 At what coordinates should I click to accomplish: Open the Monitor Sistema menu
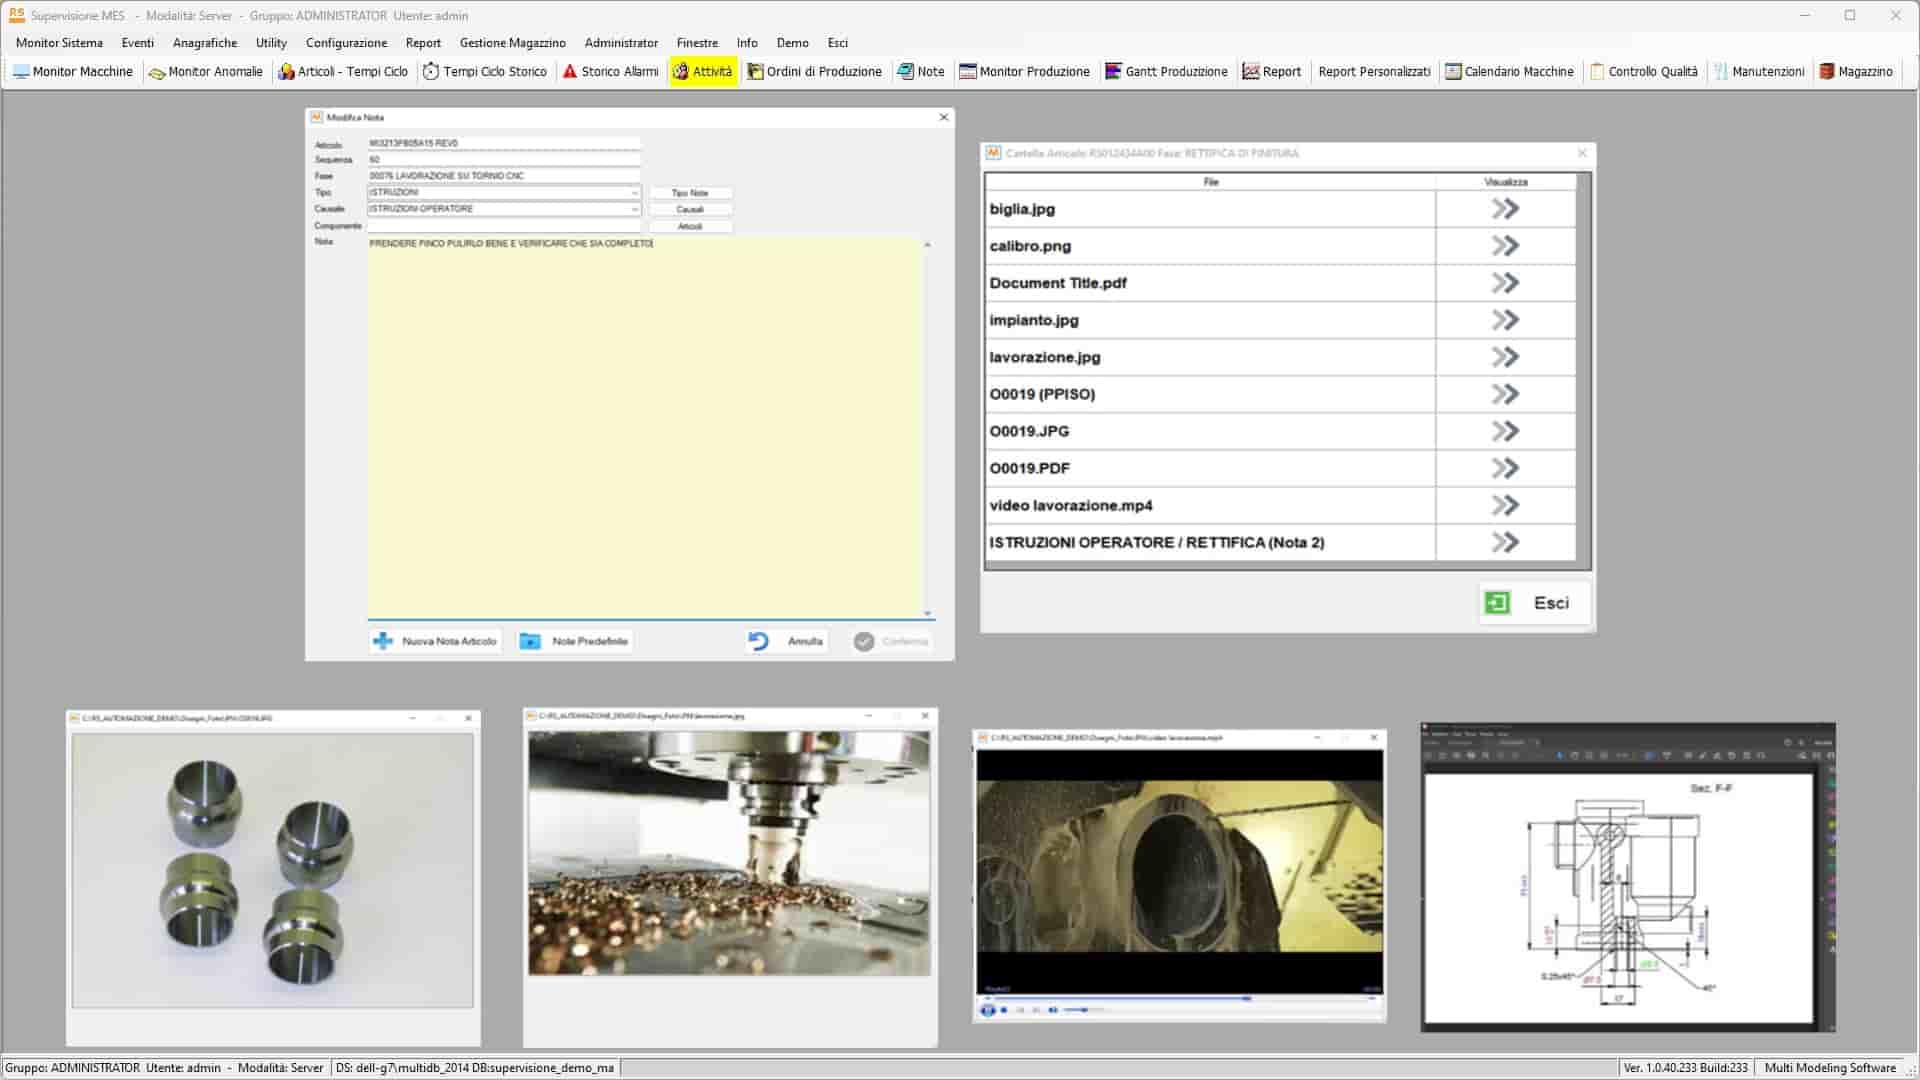tap(59, 43)
